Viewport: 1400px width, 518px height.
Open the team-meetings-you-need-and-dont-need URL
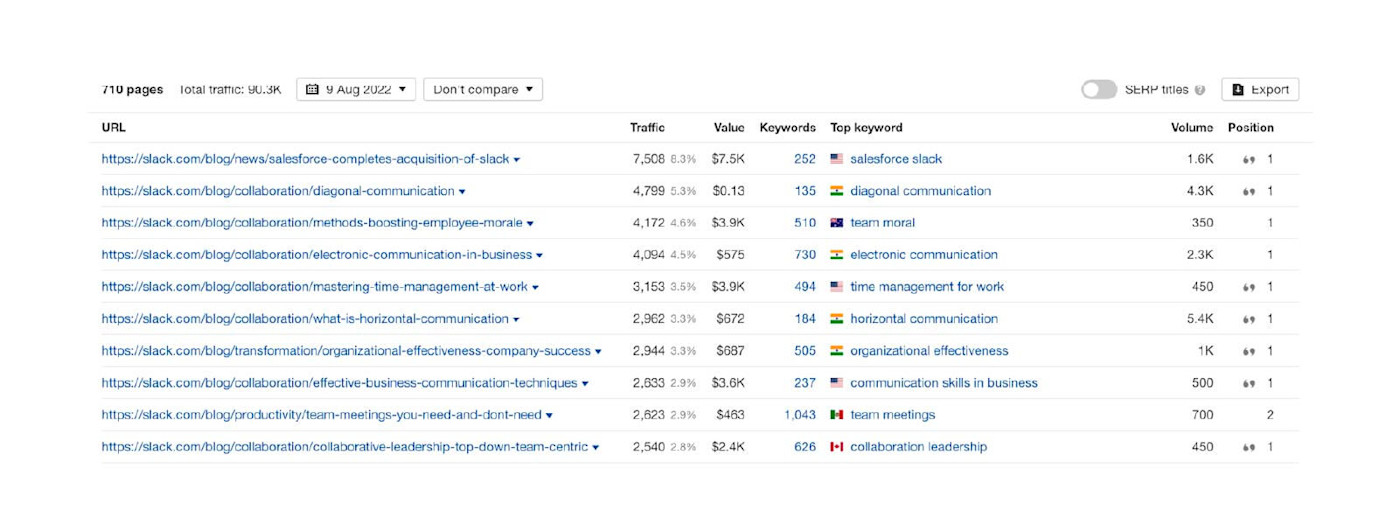pos(321,415)
